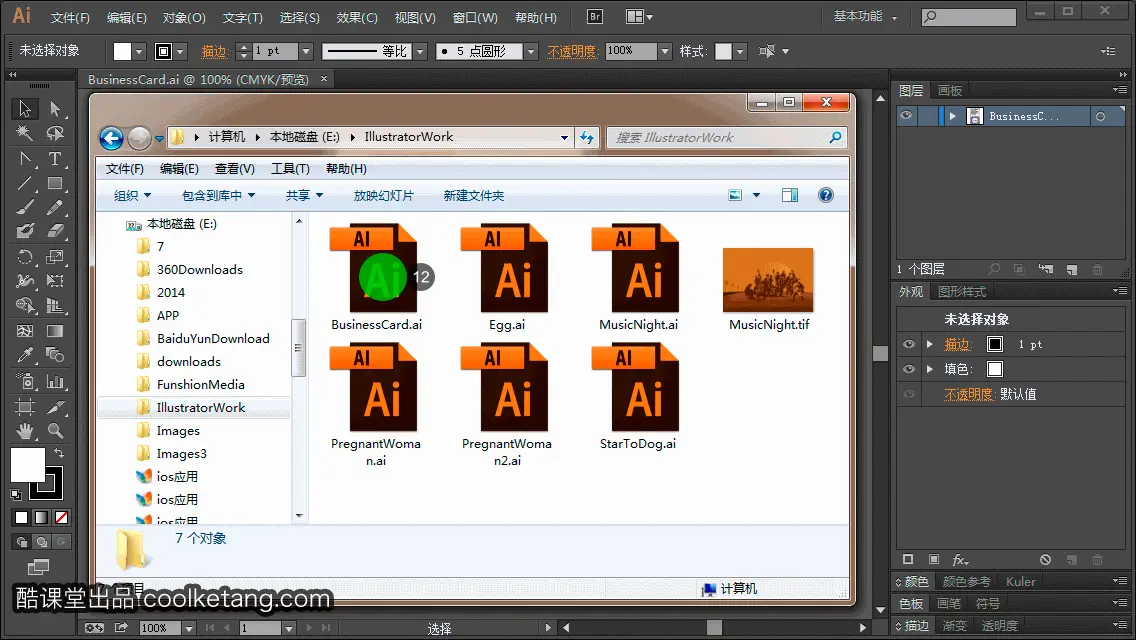Click the 不透明度 link in Appearance panel
The height and width of the screenshot is (640, 1136).
pos(968,394)
